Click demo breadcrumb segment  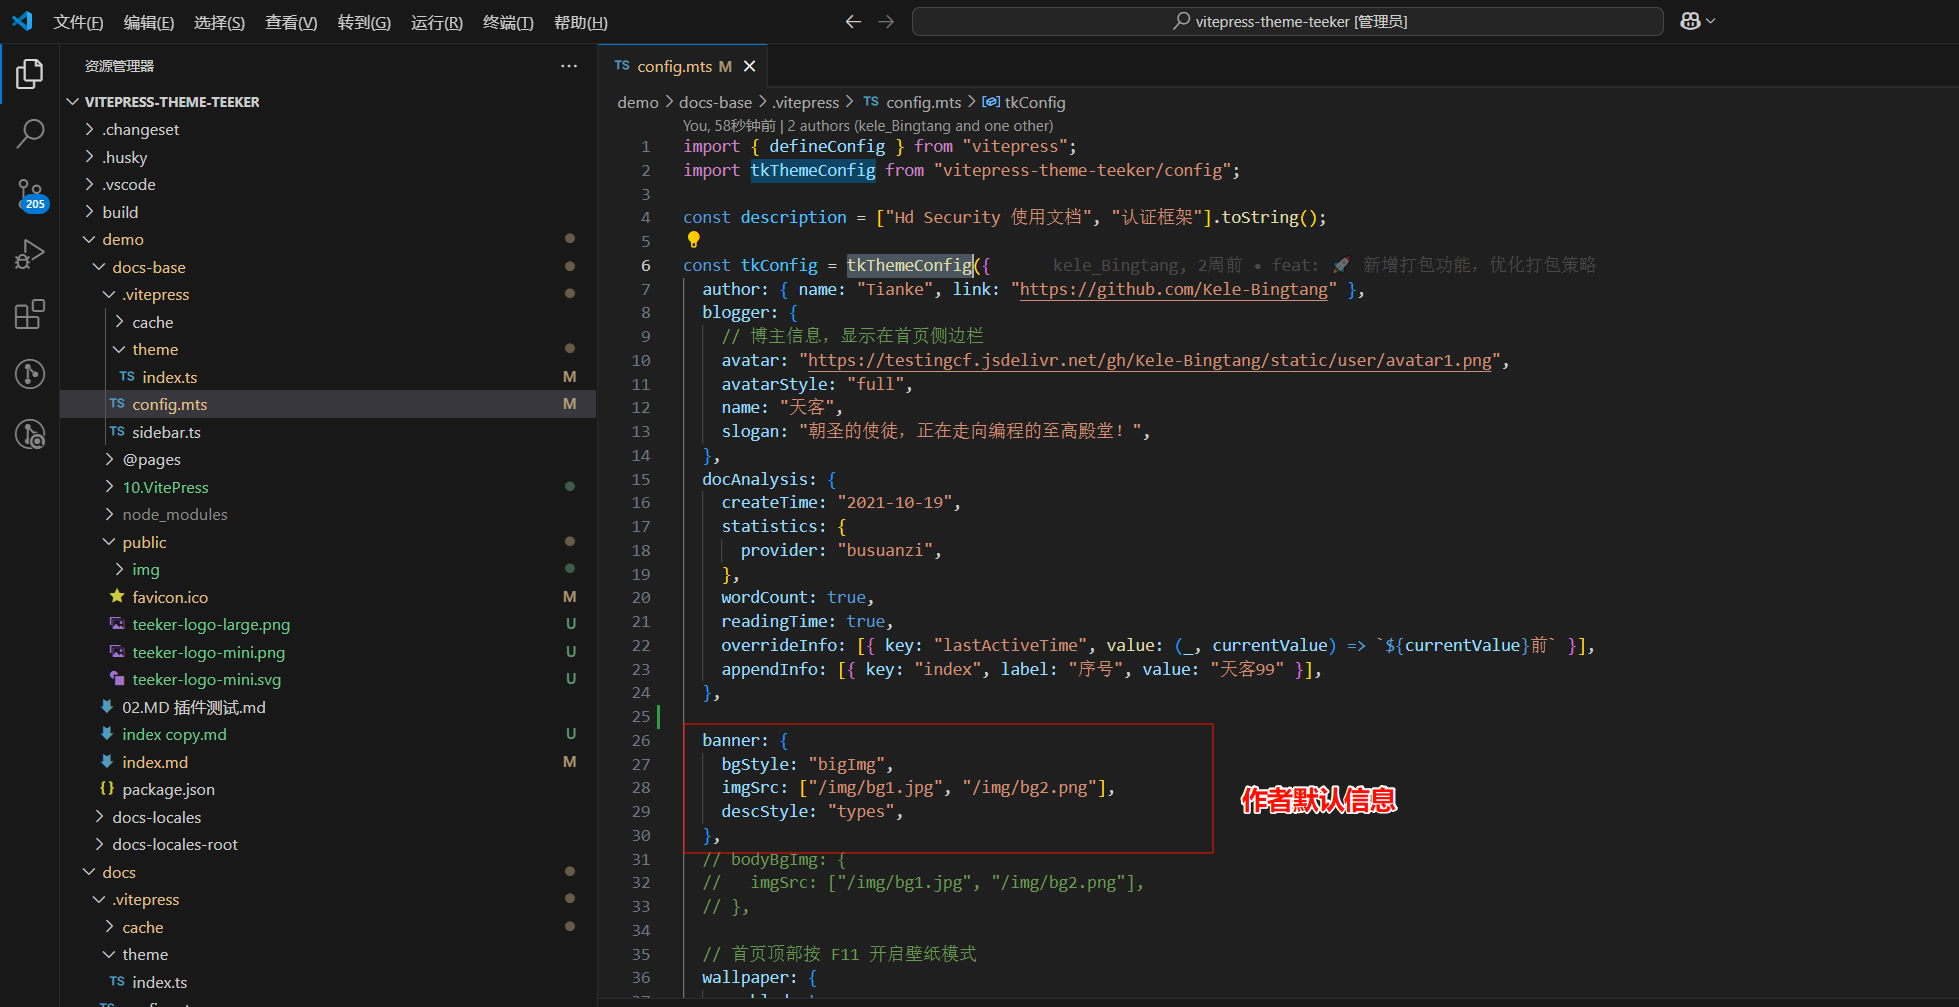(x=638, y=102)
